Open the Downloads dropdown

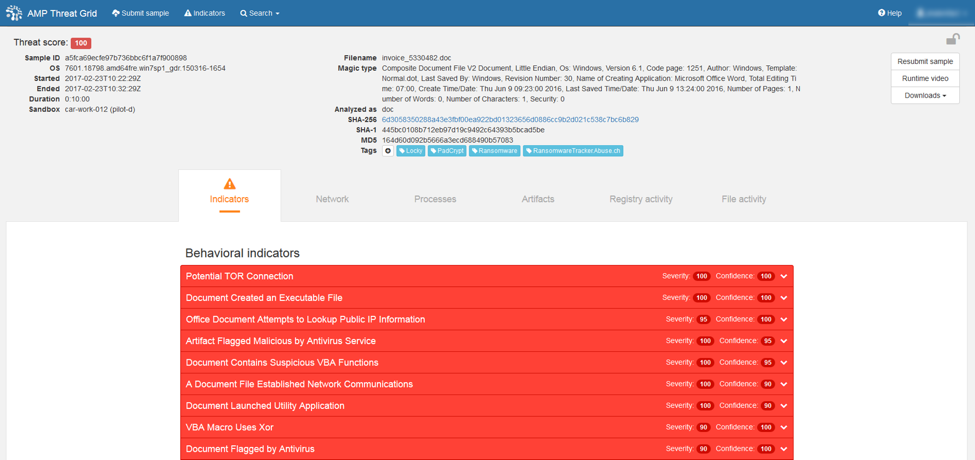[x=925, y=95]
